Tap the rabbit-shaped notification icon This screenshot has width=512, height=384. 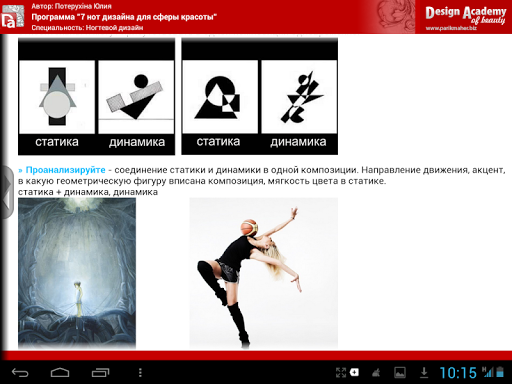tap(376, 373)
